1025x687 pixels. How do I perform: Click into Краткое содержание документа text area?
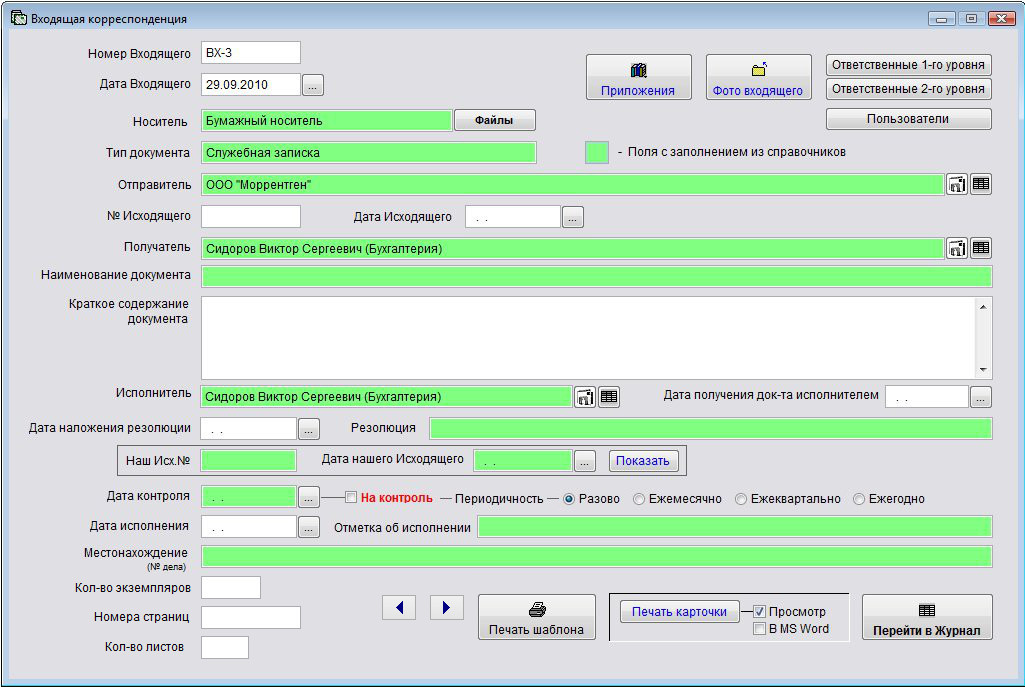coord(588,337)
